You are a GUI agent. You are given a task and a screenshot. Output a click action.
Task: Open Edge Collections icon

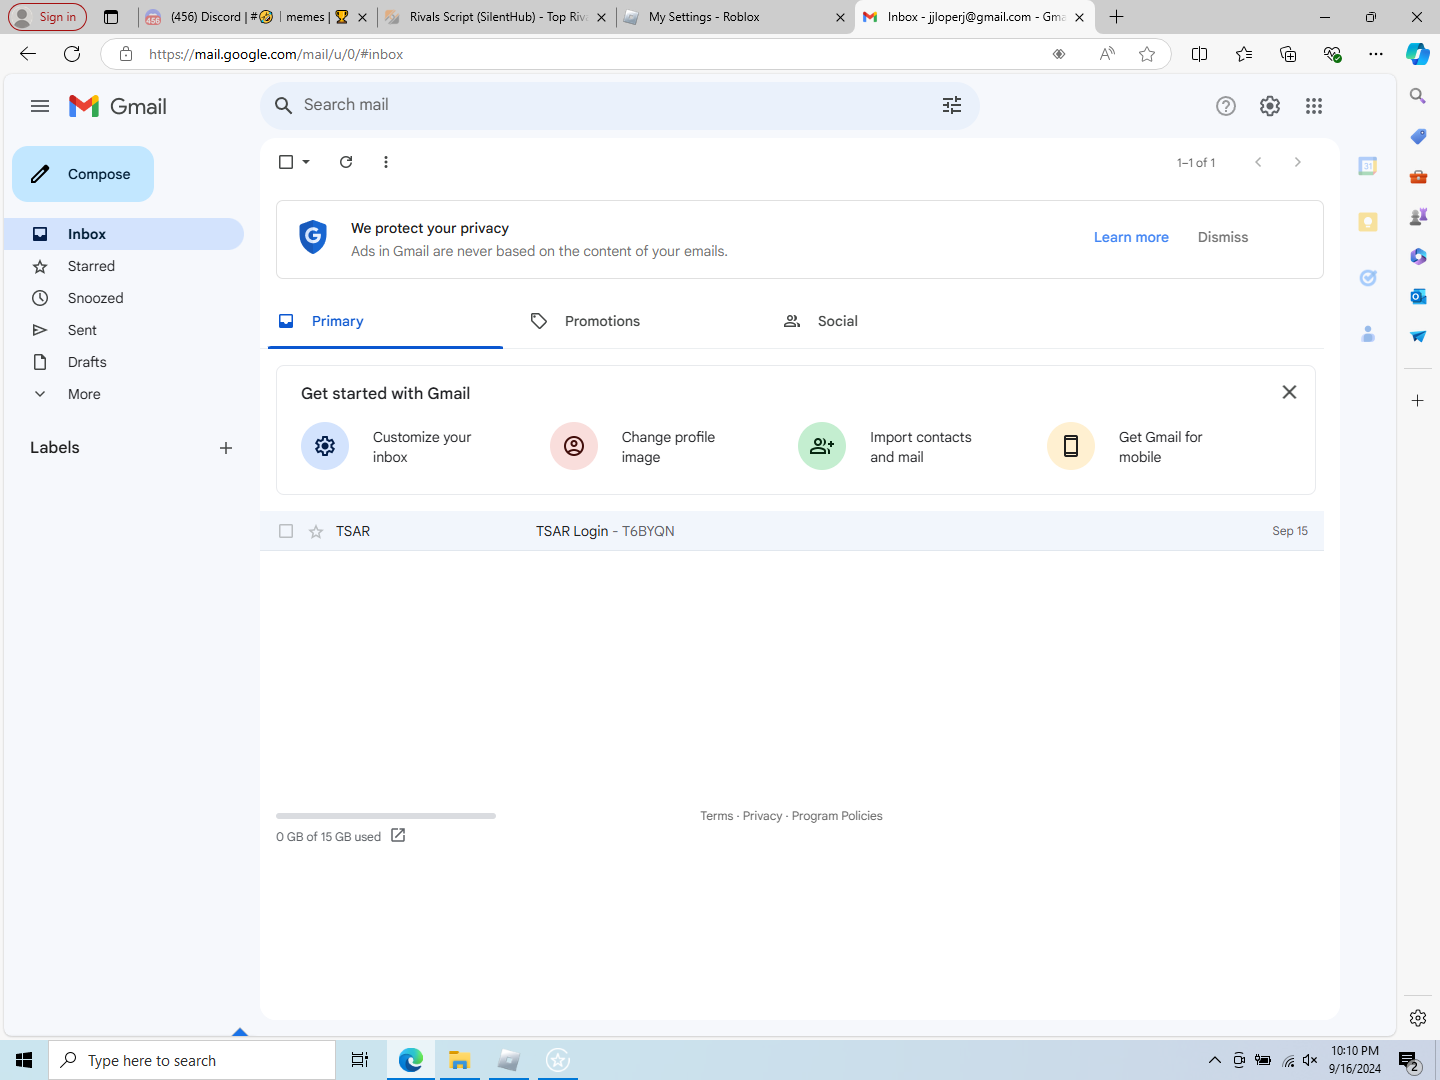coord(1288,54)
